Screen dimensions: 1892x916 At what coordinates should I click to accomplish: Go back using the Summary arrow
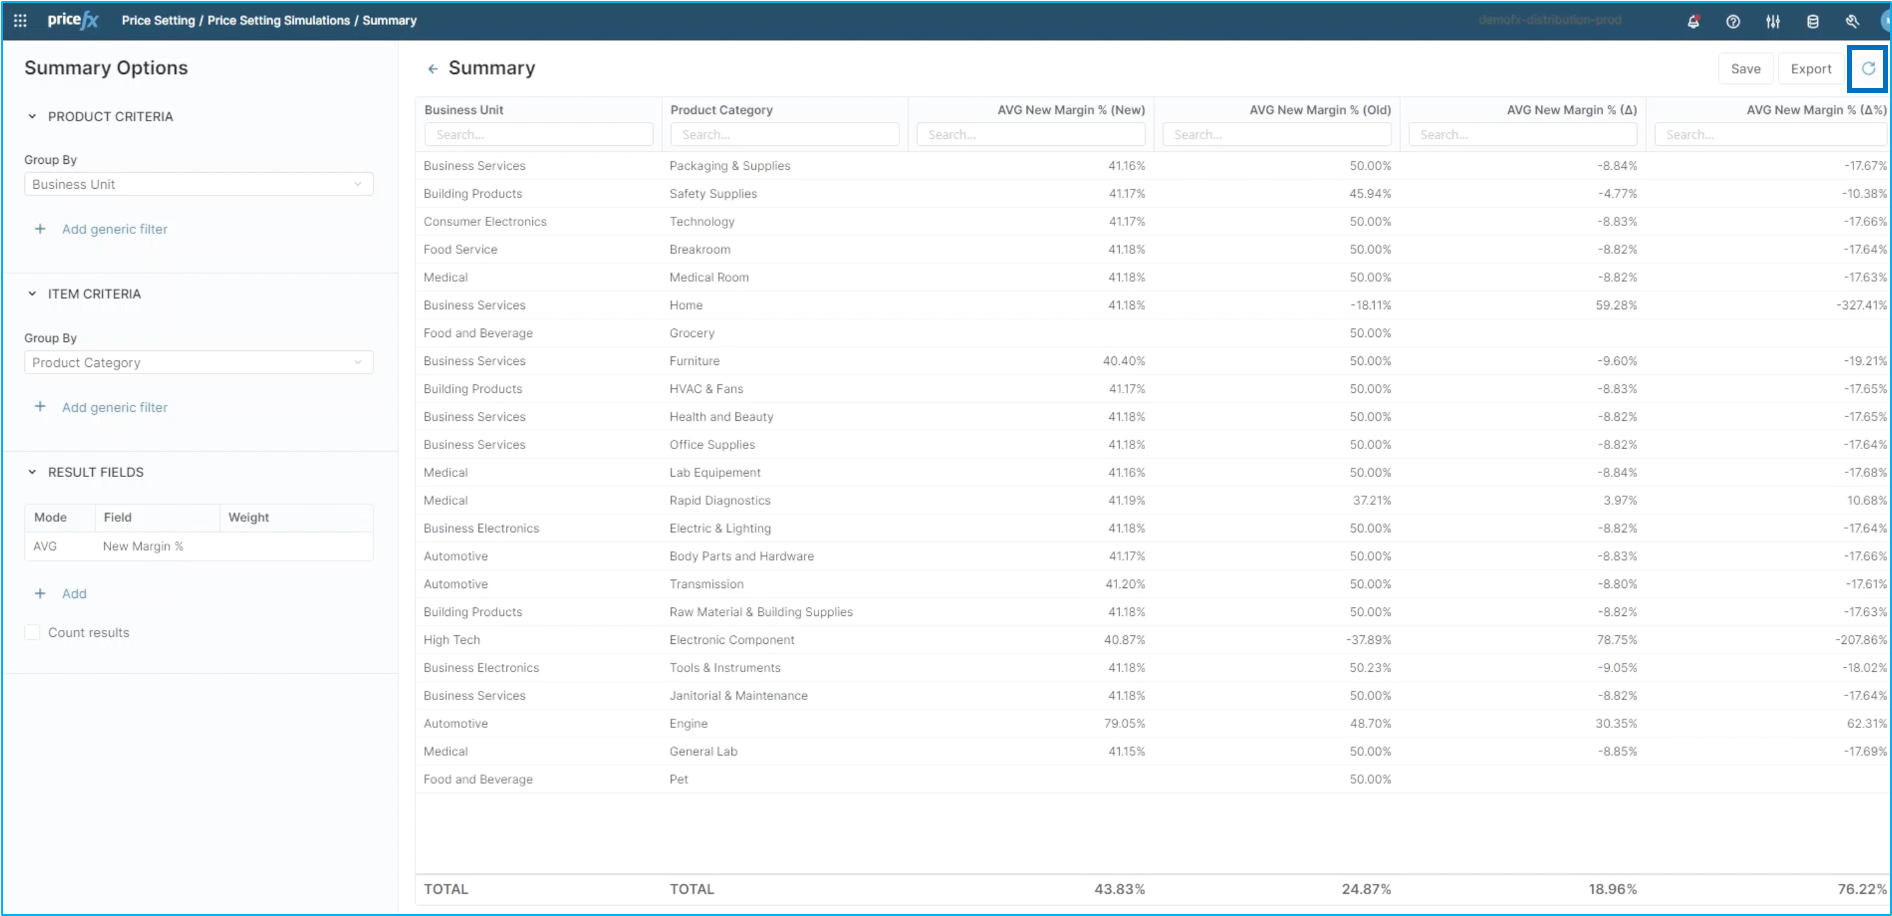[432, 69]
